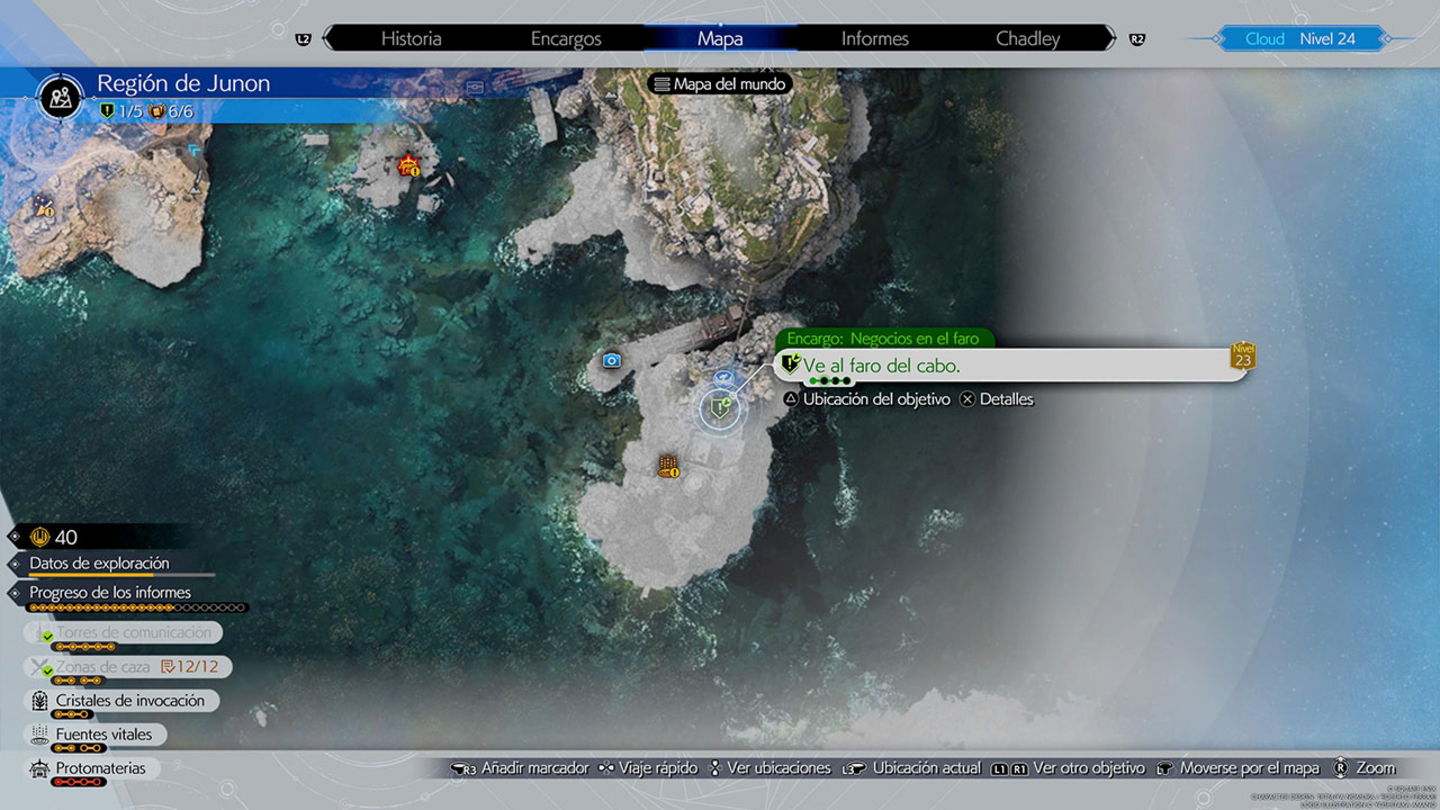Select the camera photo spot on the map
1440x810 pixels.
[612, 360]
